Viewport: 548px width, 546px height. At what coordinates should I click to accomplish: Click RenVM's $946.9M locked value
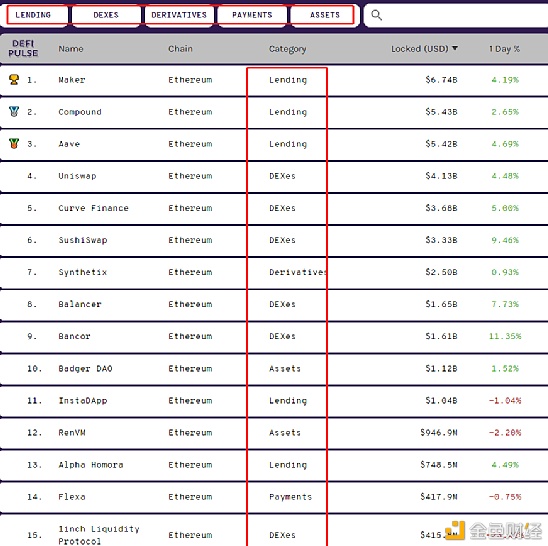(439, 433)
